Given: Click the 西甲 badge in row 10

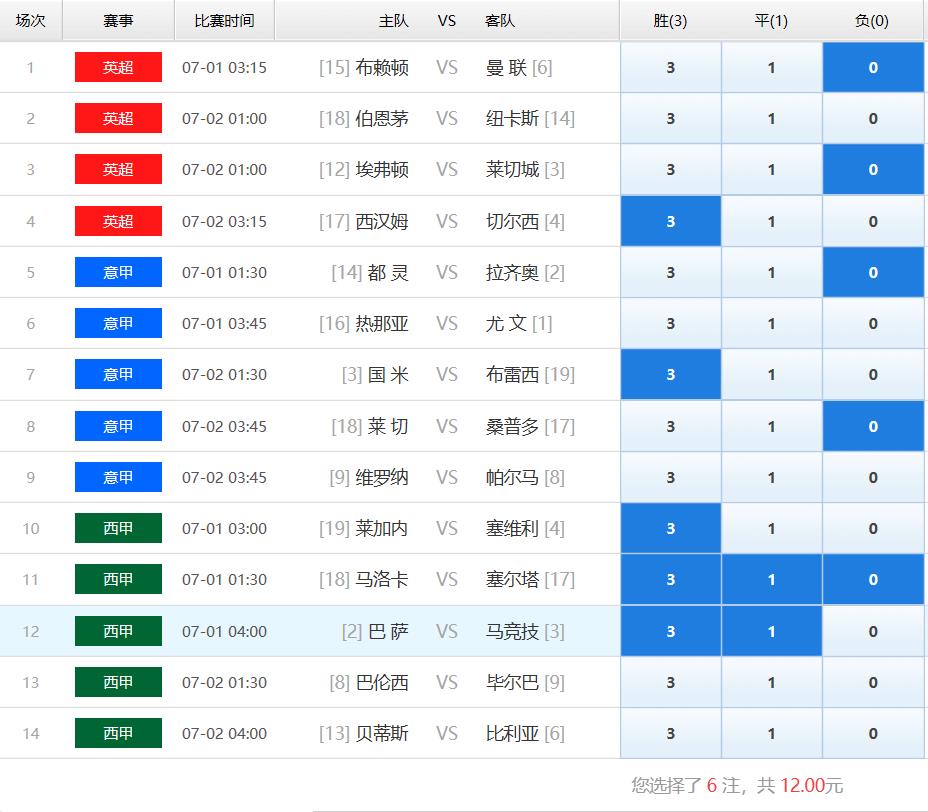Looking at the screenshot, I should (x=118, y=528).
